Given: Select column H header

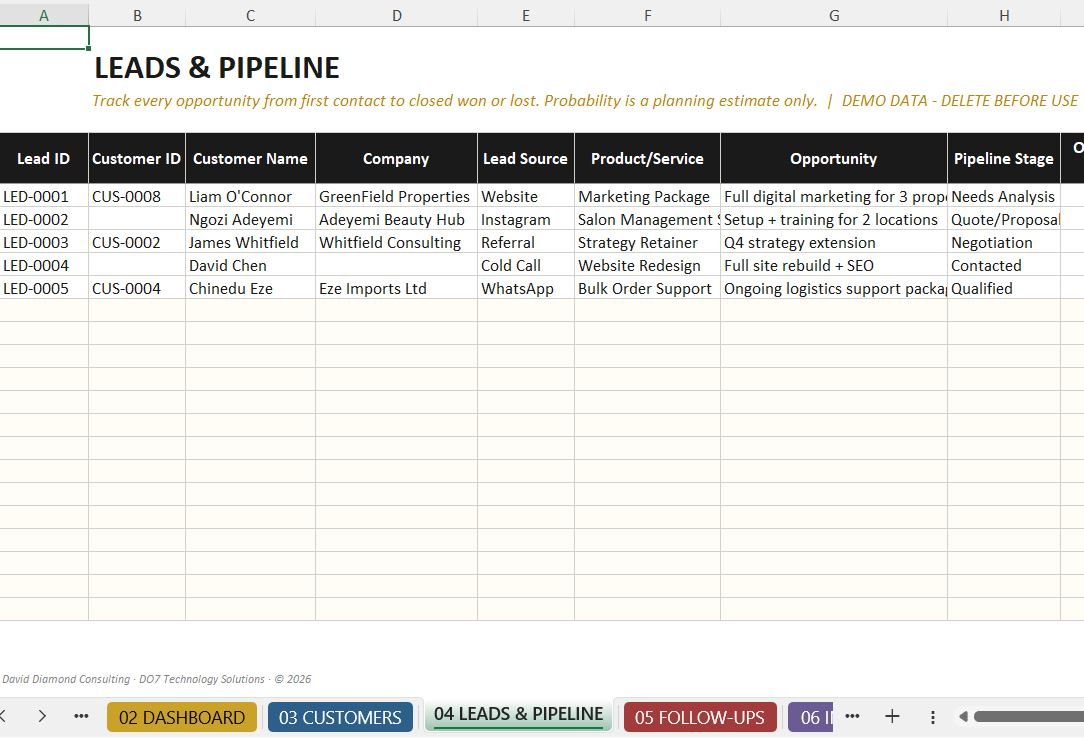Looking at the screenshot, I should click(x=1004, y=15).
